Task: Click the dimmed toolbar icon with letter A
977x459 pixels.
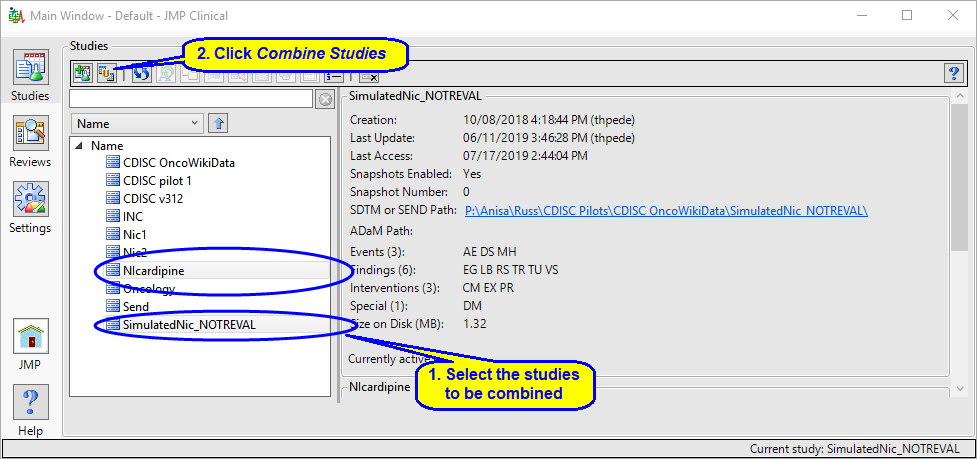Action: (166, 73)
